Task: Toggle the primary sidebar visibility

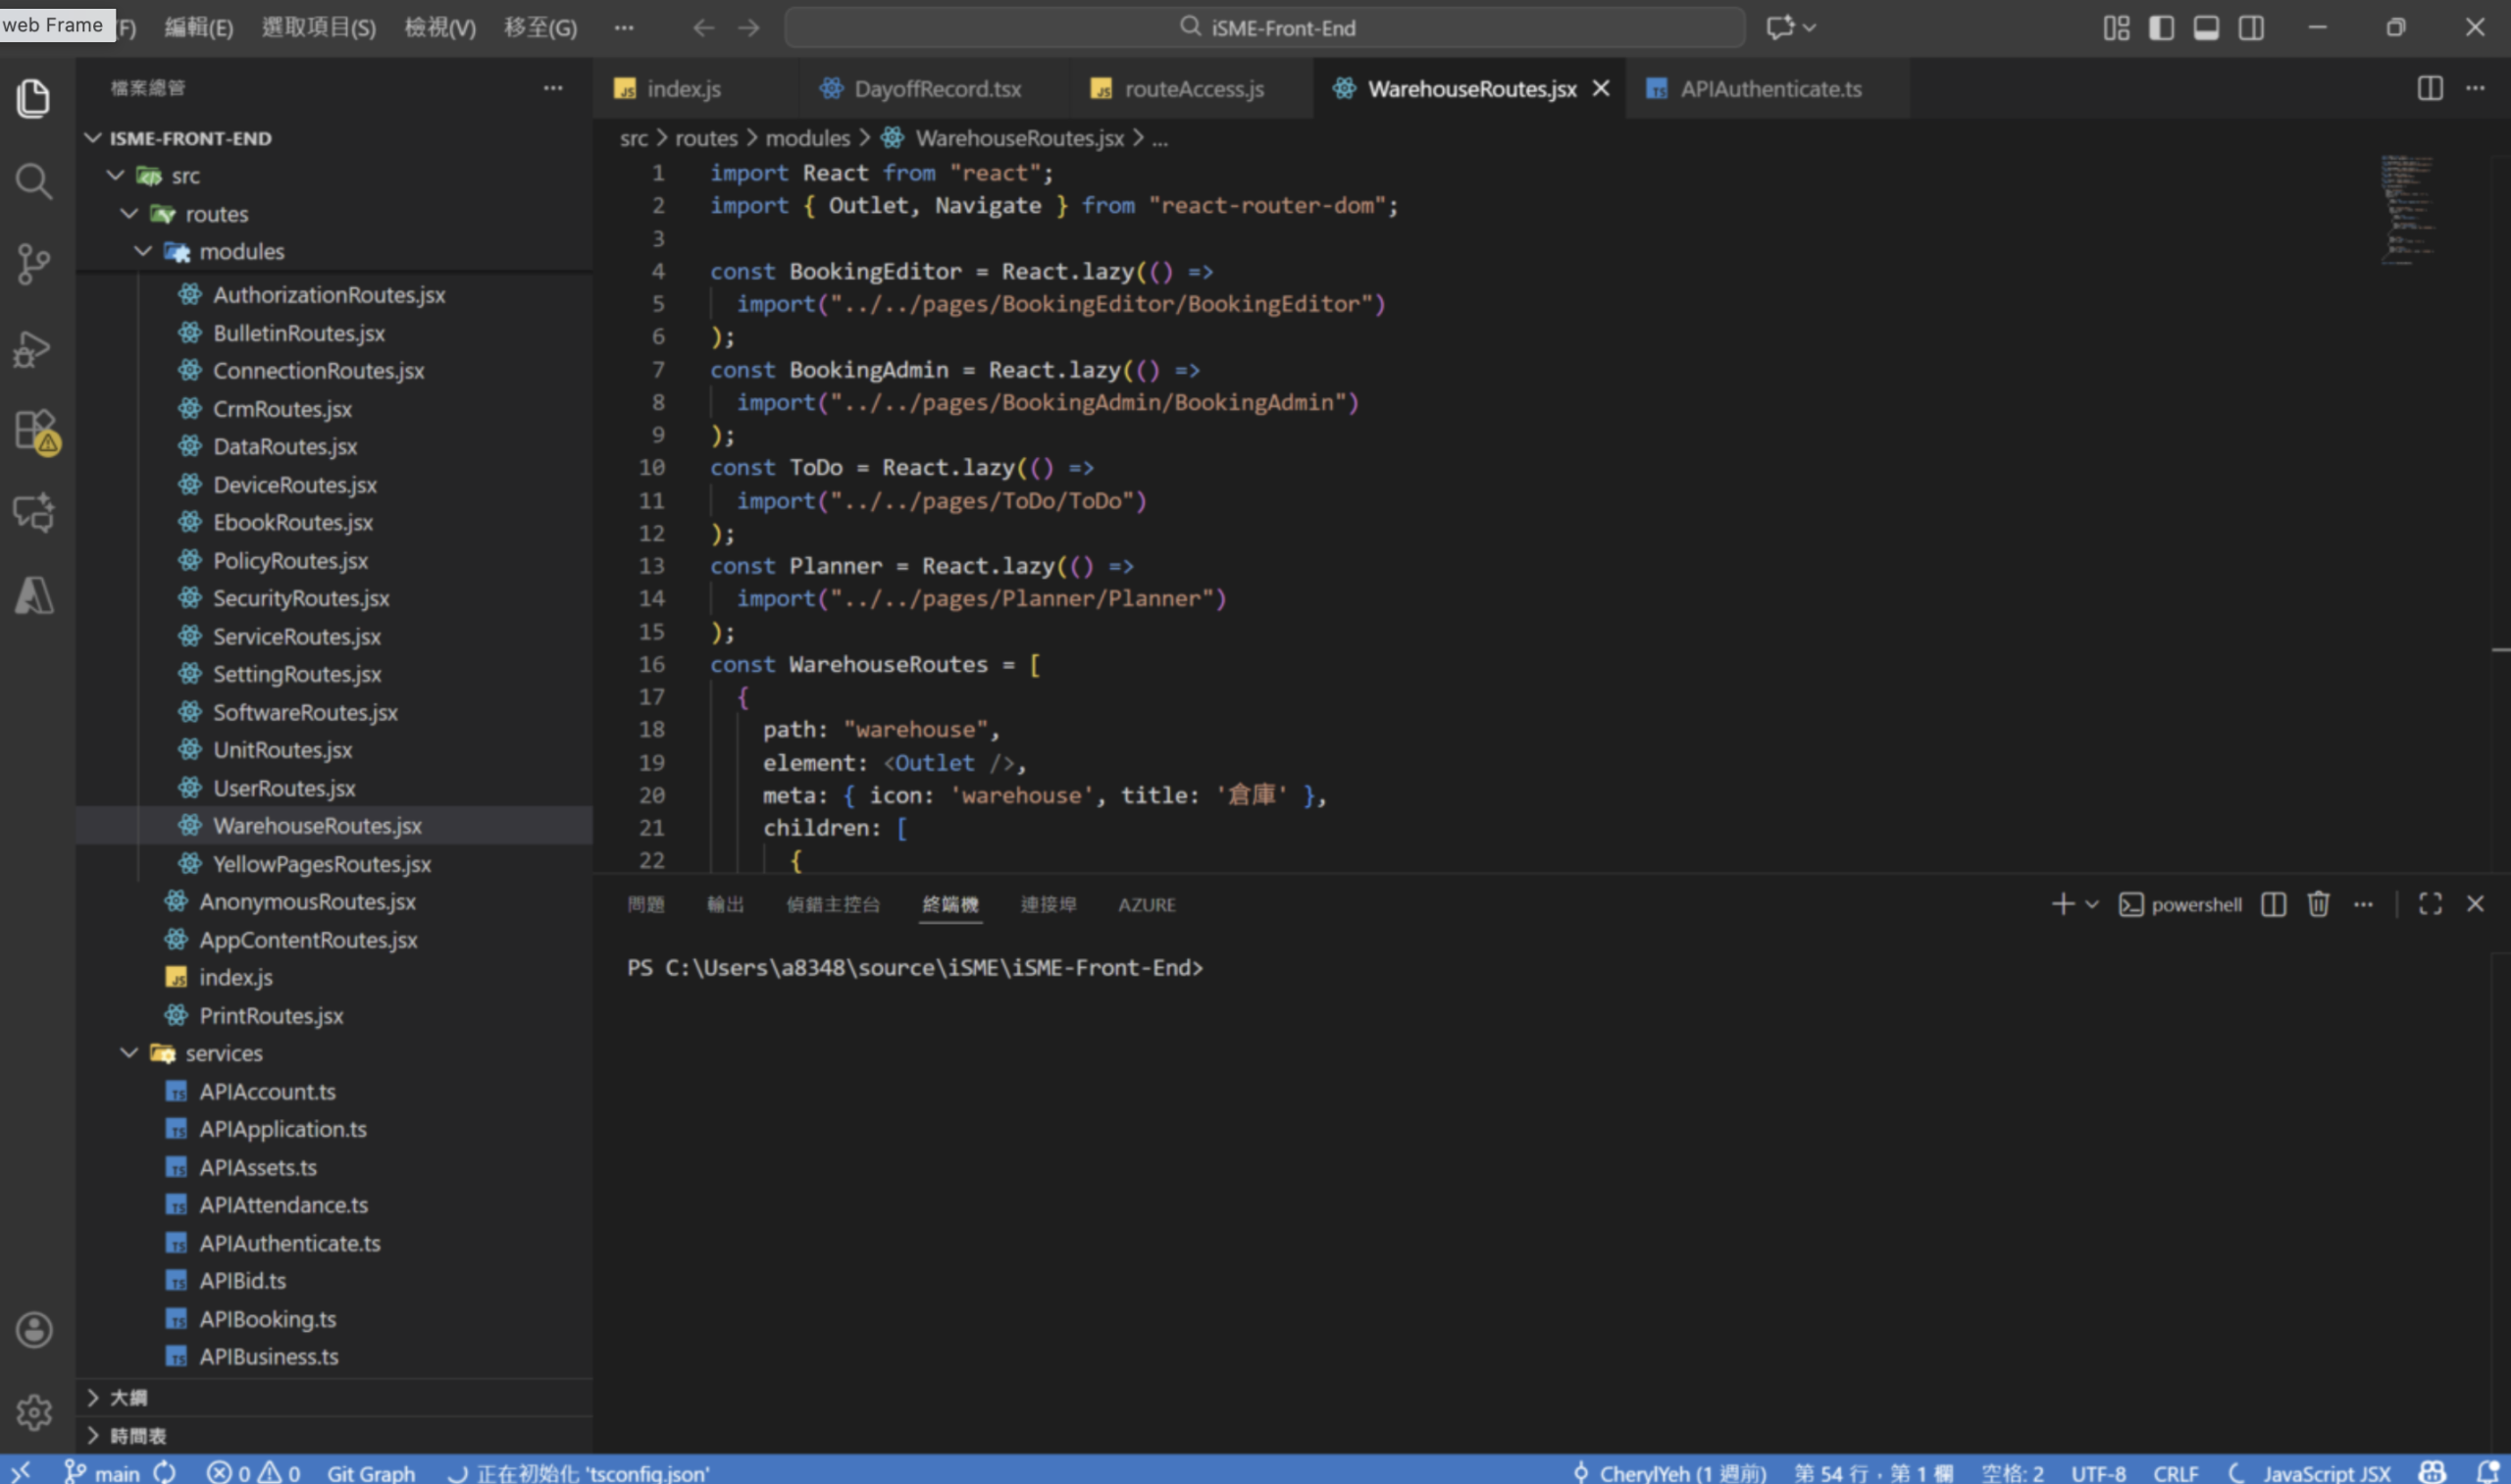Action: [2160, 28]
